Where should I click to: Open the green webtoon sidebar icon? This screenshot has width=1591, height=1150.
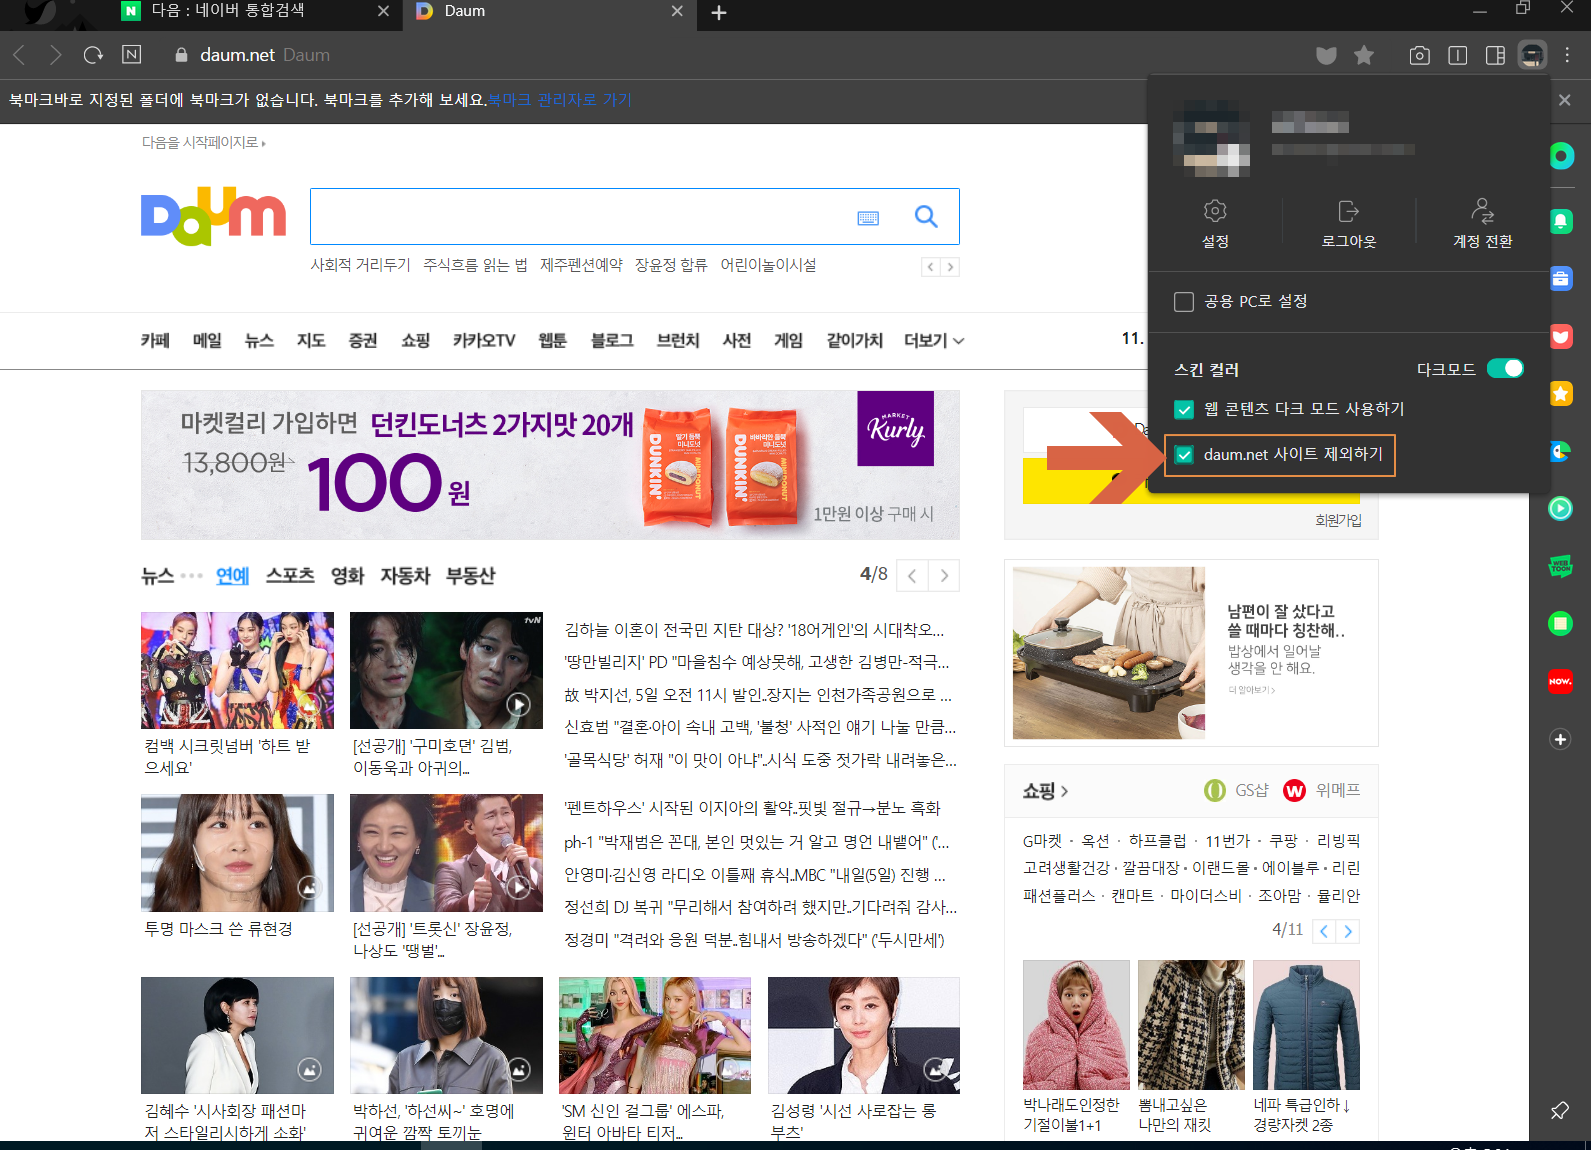tap(1560, 566)
